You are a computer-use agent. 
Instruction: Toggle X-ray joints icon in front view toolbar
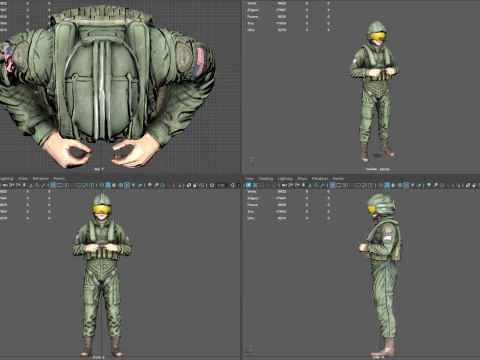(202, 185)
